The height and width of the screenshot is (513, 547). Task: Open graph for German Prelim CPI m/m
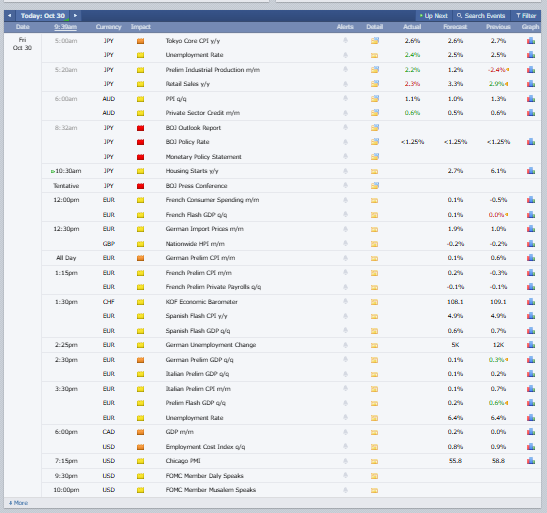pos(531,258)
